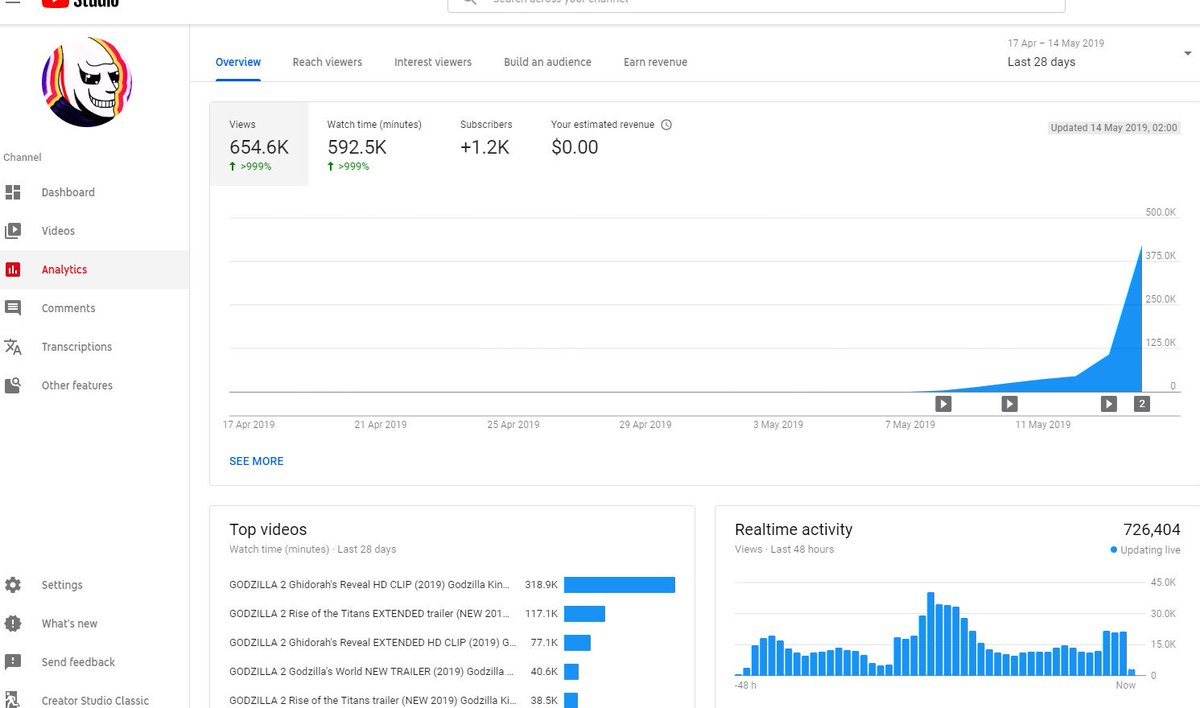The image size is (1200, 708).
Task: Open Godzilla's World NEW TRAILER video
Action: pyautogui.click(x=372, y=671)
